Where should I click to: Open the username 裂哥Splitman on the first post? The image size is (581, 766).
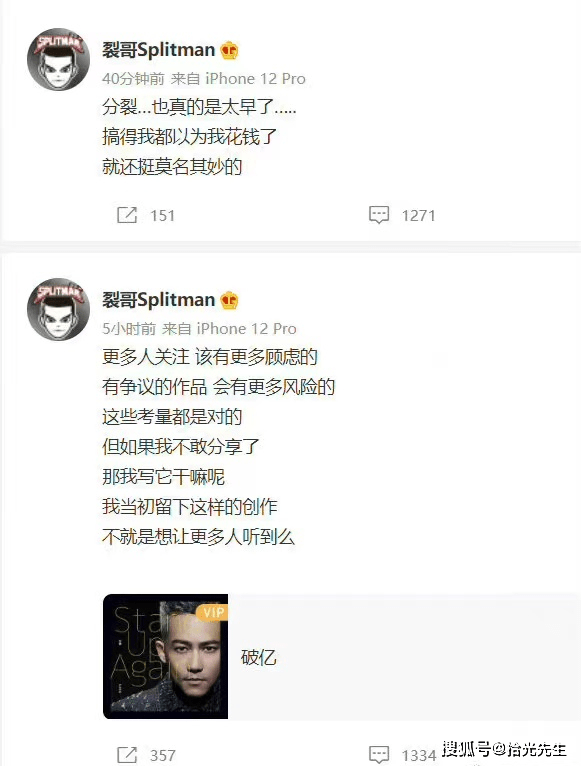click(158, 50)
